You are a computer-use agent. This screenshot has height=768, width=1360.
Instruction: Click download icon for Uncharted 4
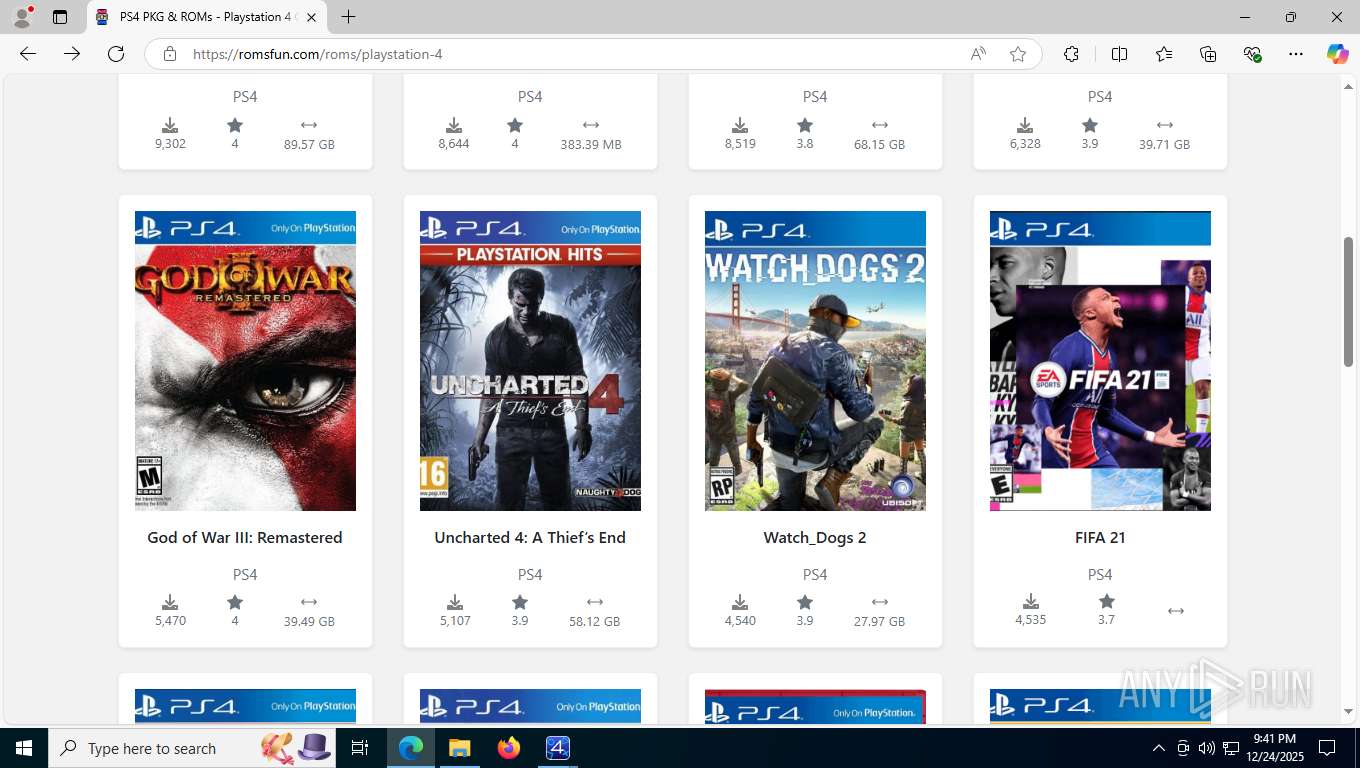tap(455, 602)
